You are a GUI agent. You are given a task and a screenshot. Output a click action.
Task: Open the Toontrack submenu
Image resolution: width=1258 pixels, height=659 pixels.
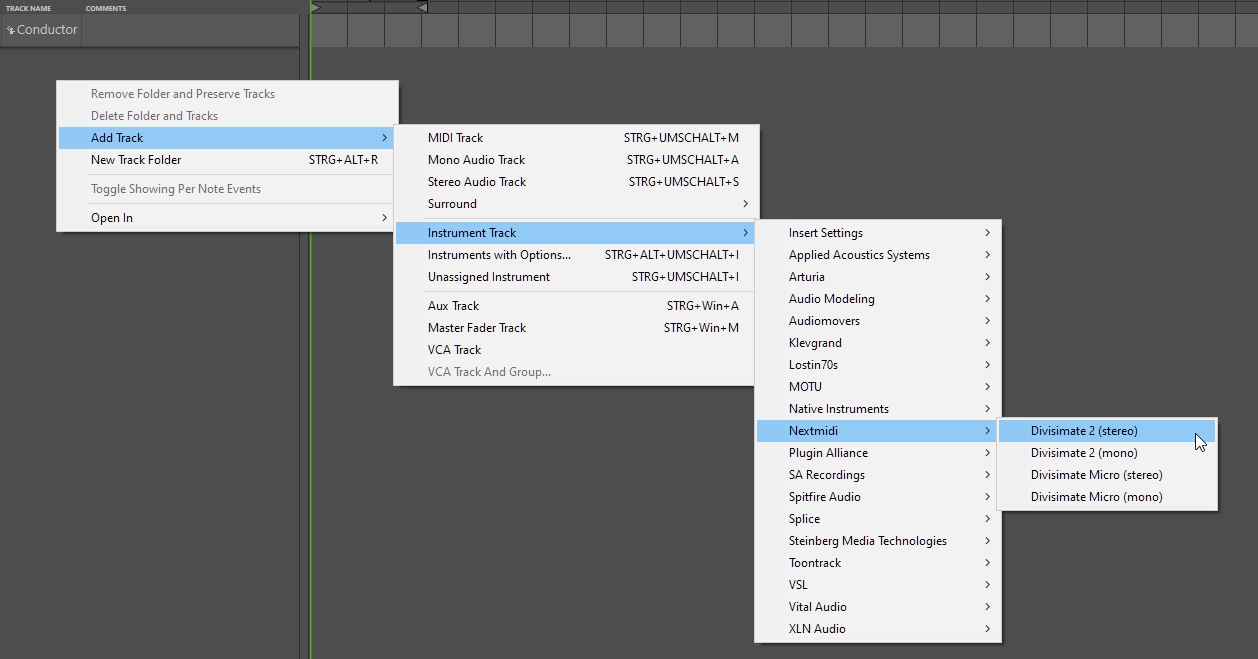click(x=878, y=563)
